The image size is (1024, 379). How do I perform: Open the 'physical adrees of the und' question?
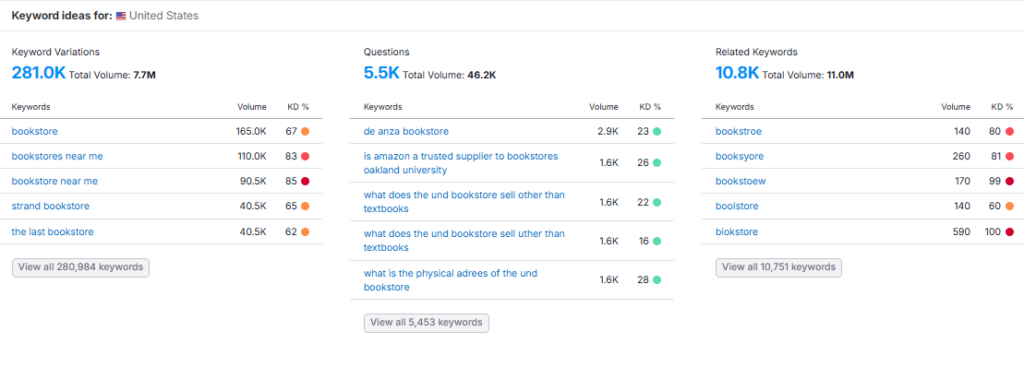point(451,280)
